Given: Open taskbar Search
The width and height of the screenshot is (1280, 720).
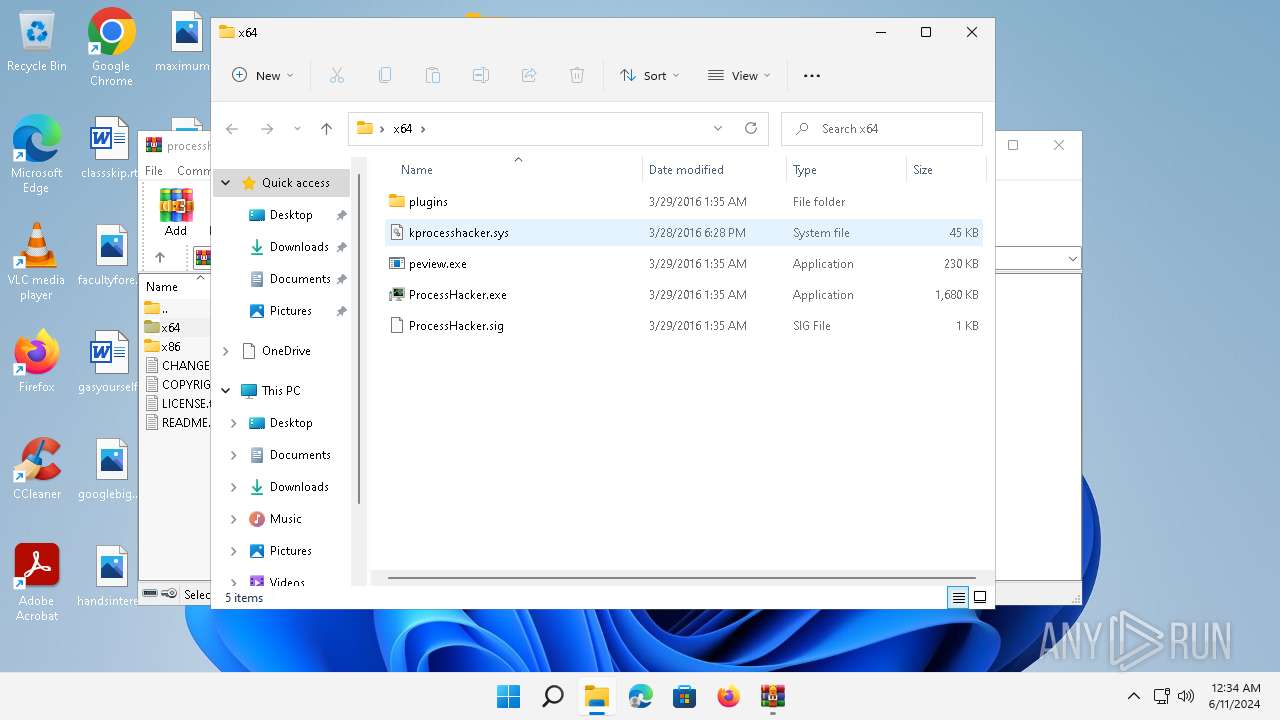Looking at the screenshot, I should [x=552, y=696].
